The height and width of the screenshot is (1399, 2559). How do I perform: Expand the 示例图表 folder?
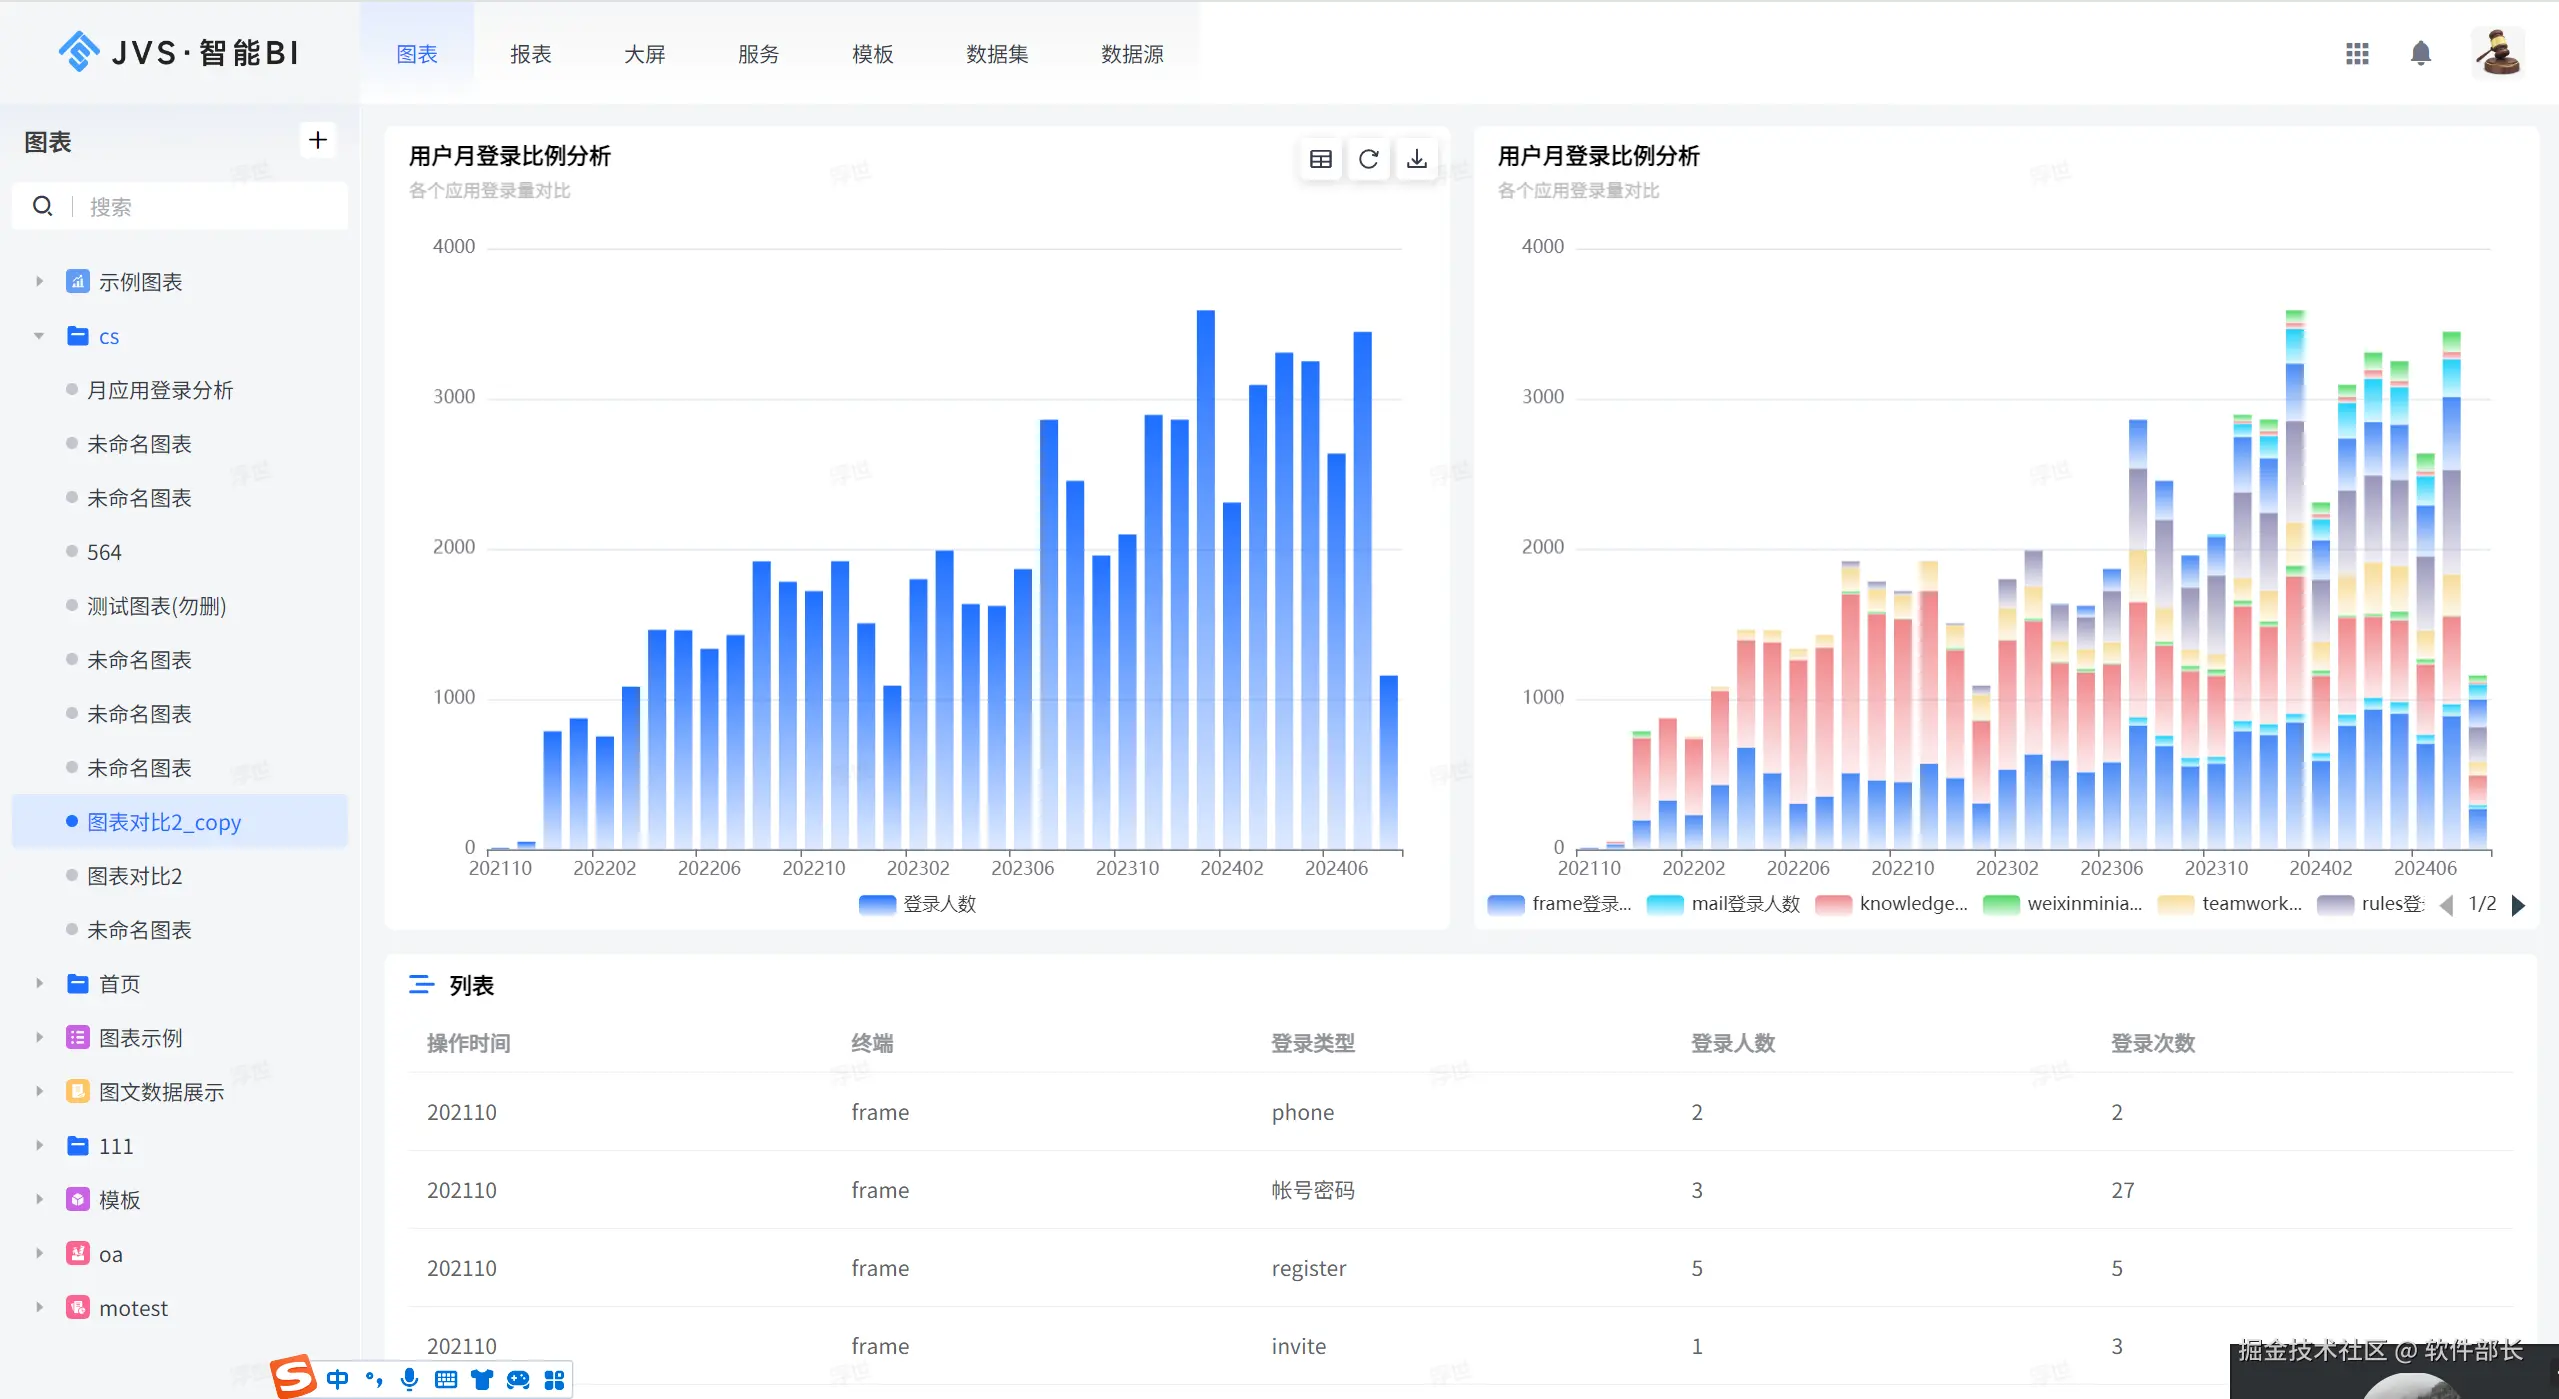(39, 282)
